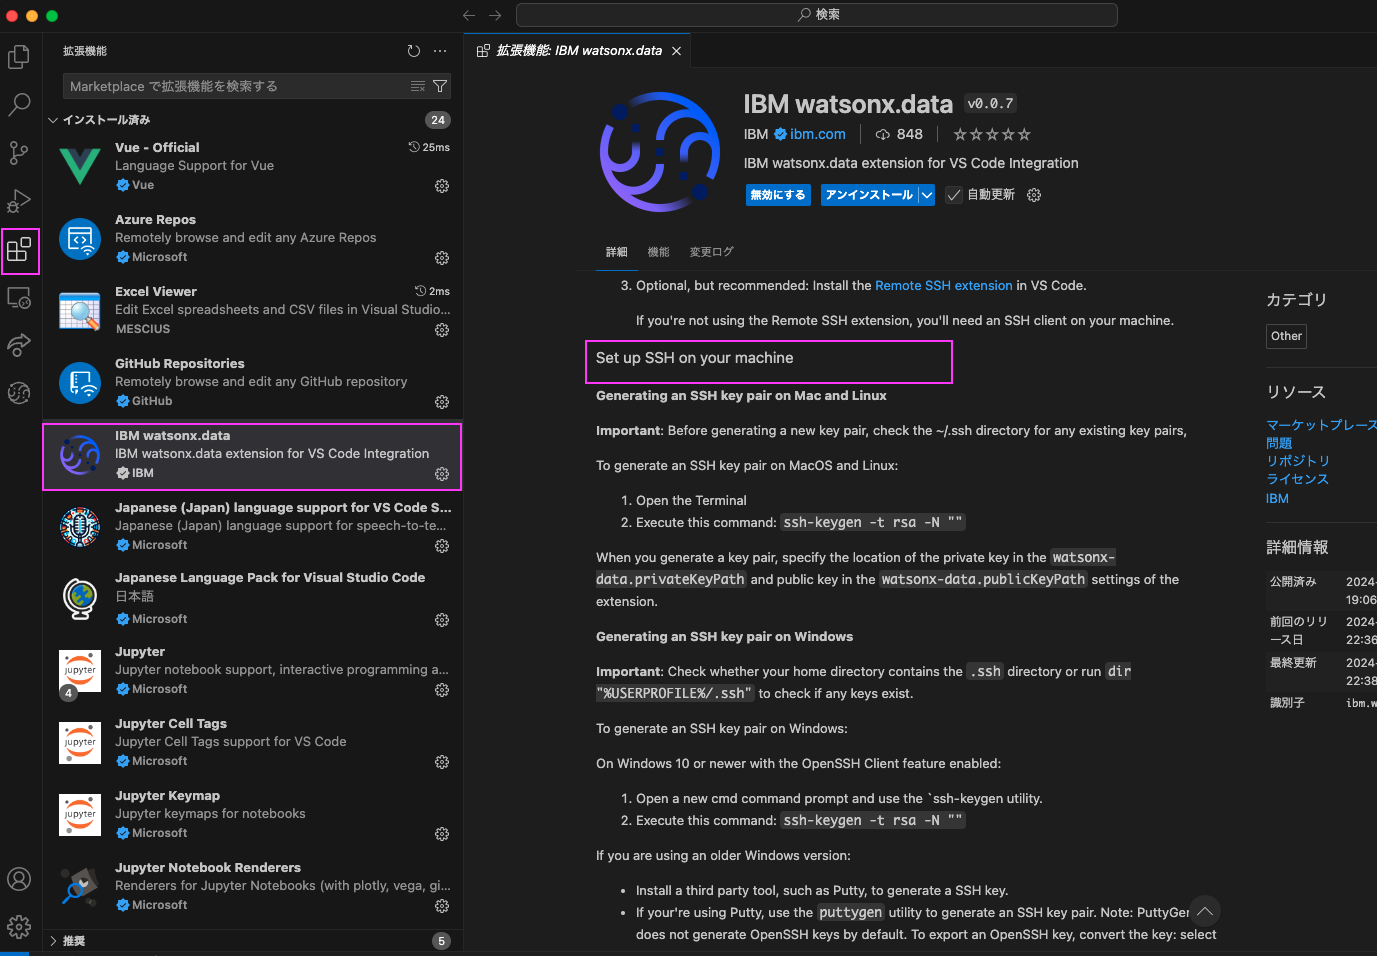Toggle the auto update checkbox
This screenshot has width=1377, height=956.
954,195
